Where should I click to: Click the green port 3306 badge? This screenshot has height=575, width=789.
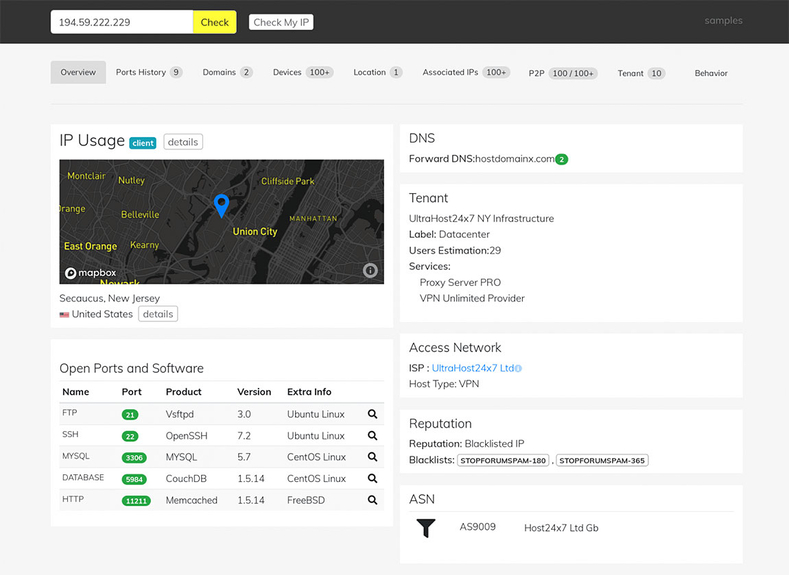pyautogui.click(x=134, y=458)
